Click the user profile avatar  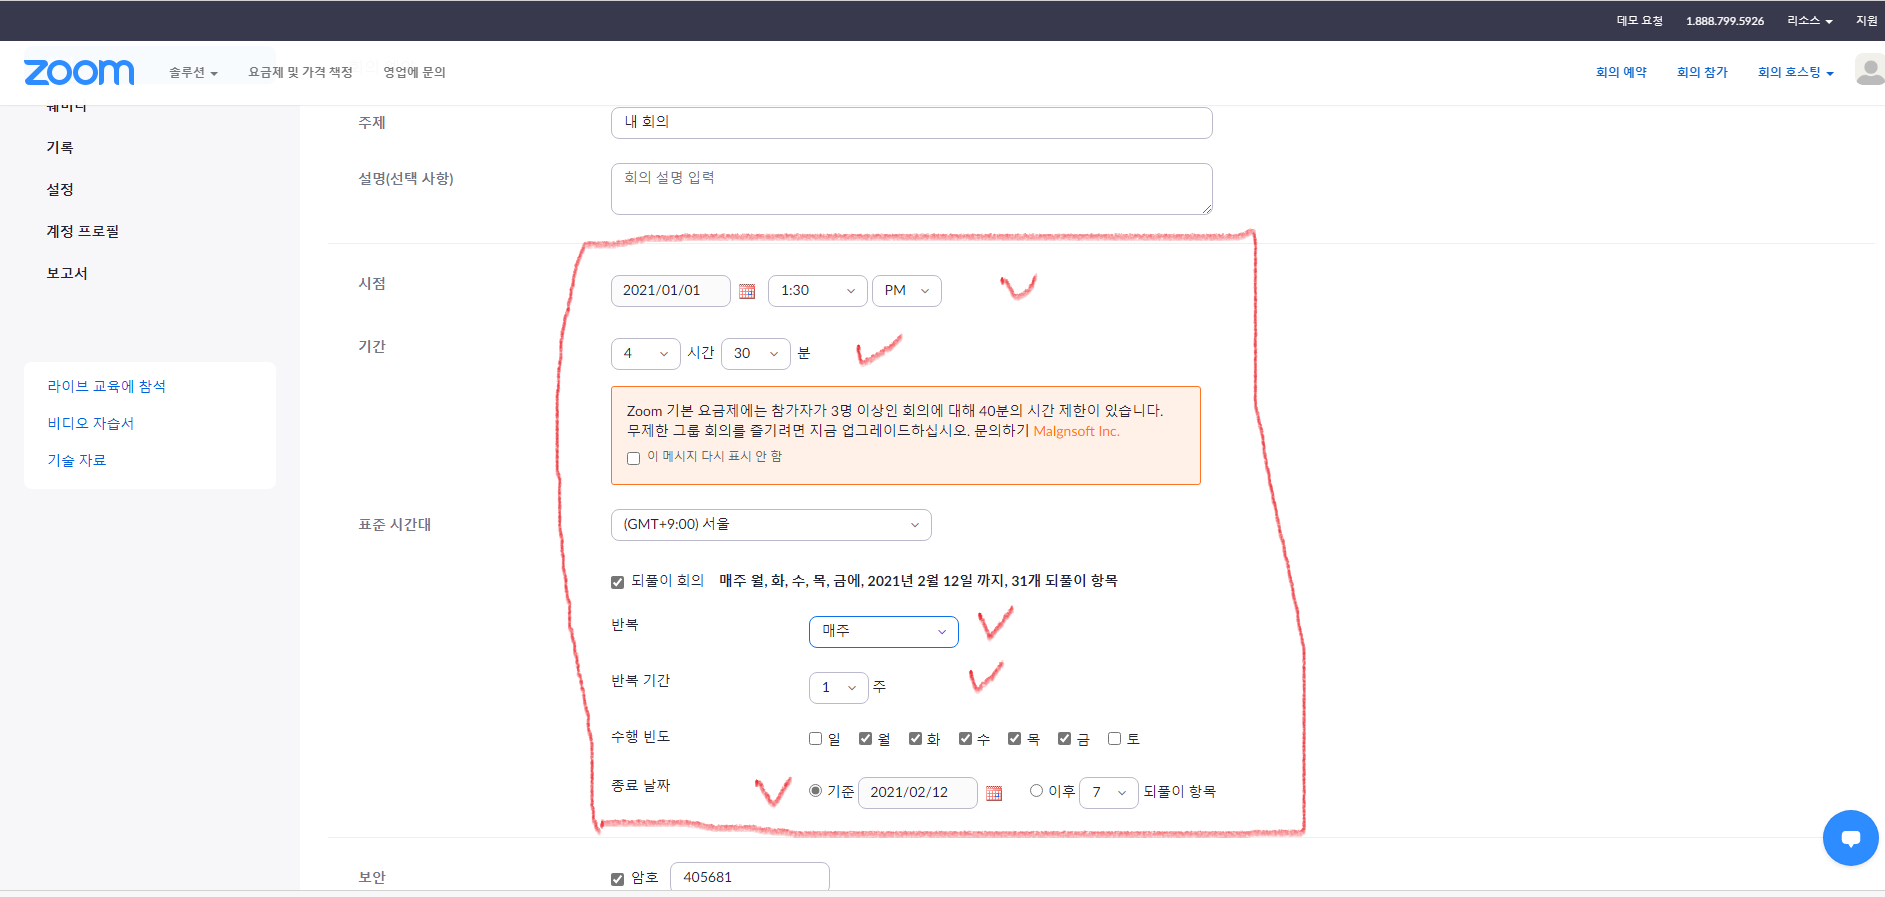pos(1868,70)
